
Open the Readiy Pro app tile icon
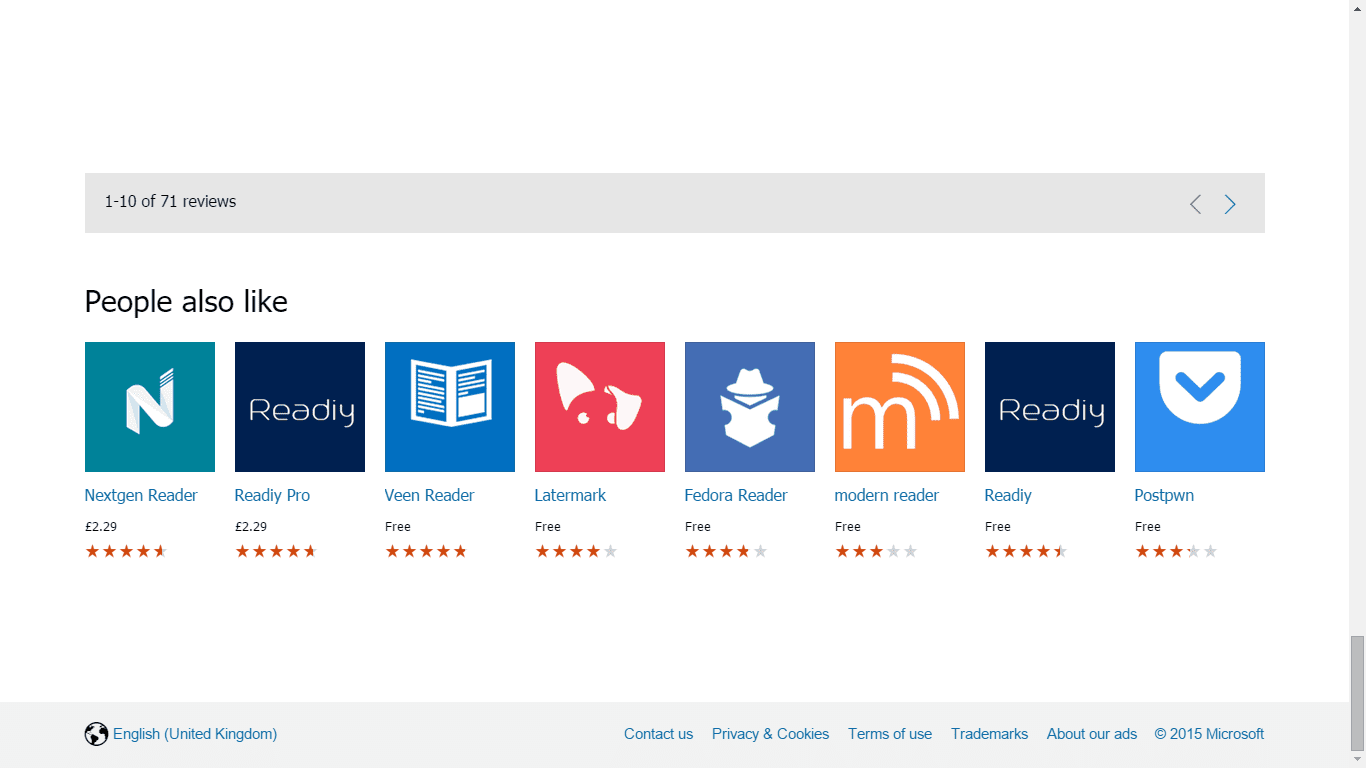click(300, 407)
